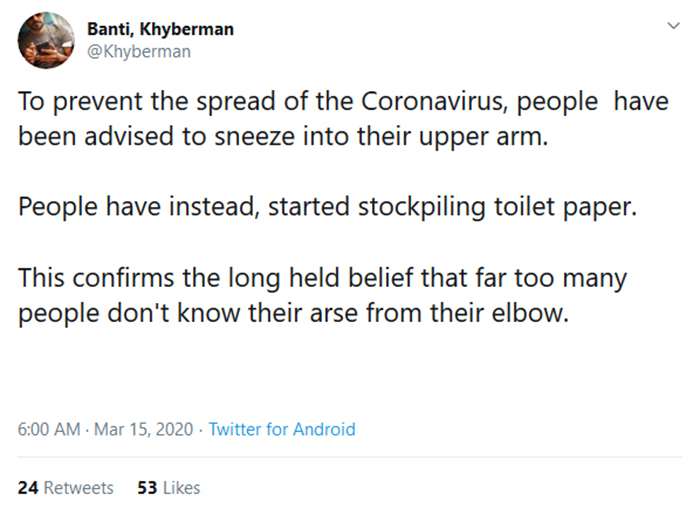Visit the @Khyberman handle link
Screen dimensions: 700x515
point(139,52)
